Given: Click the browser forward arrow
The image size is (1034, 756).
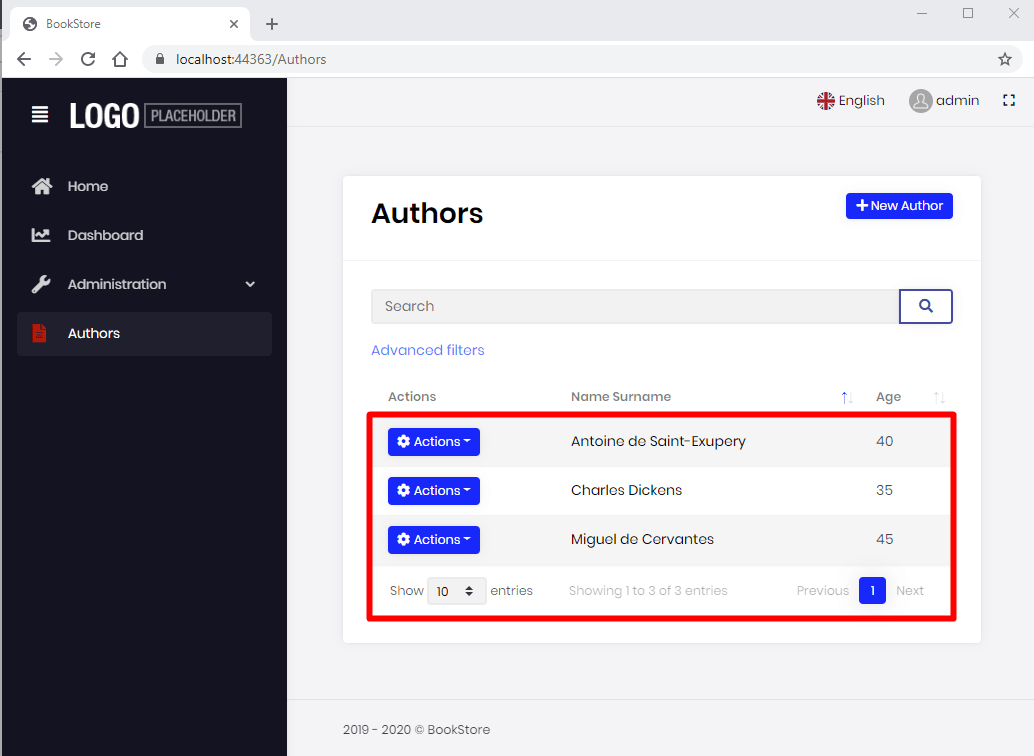Looking at the screenshot, I should [x=56, y=59].
